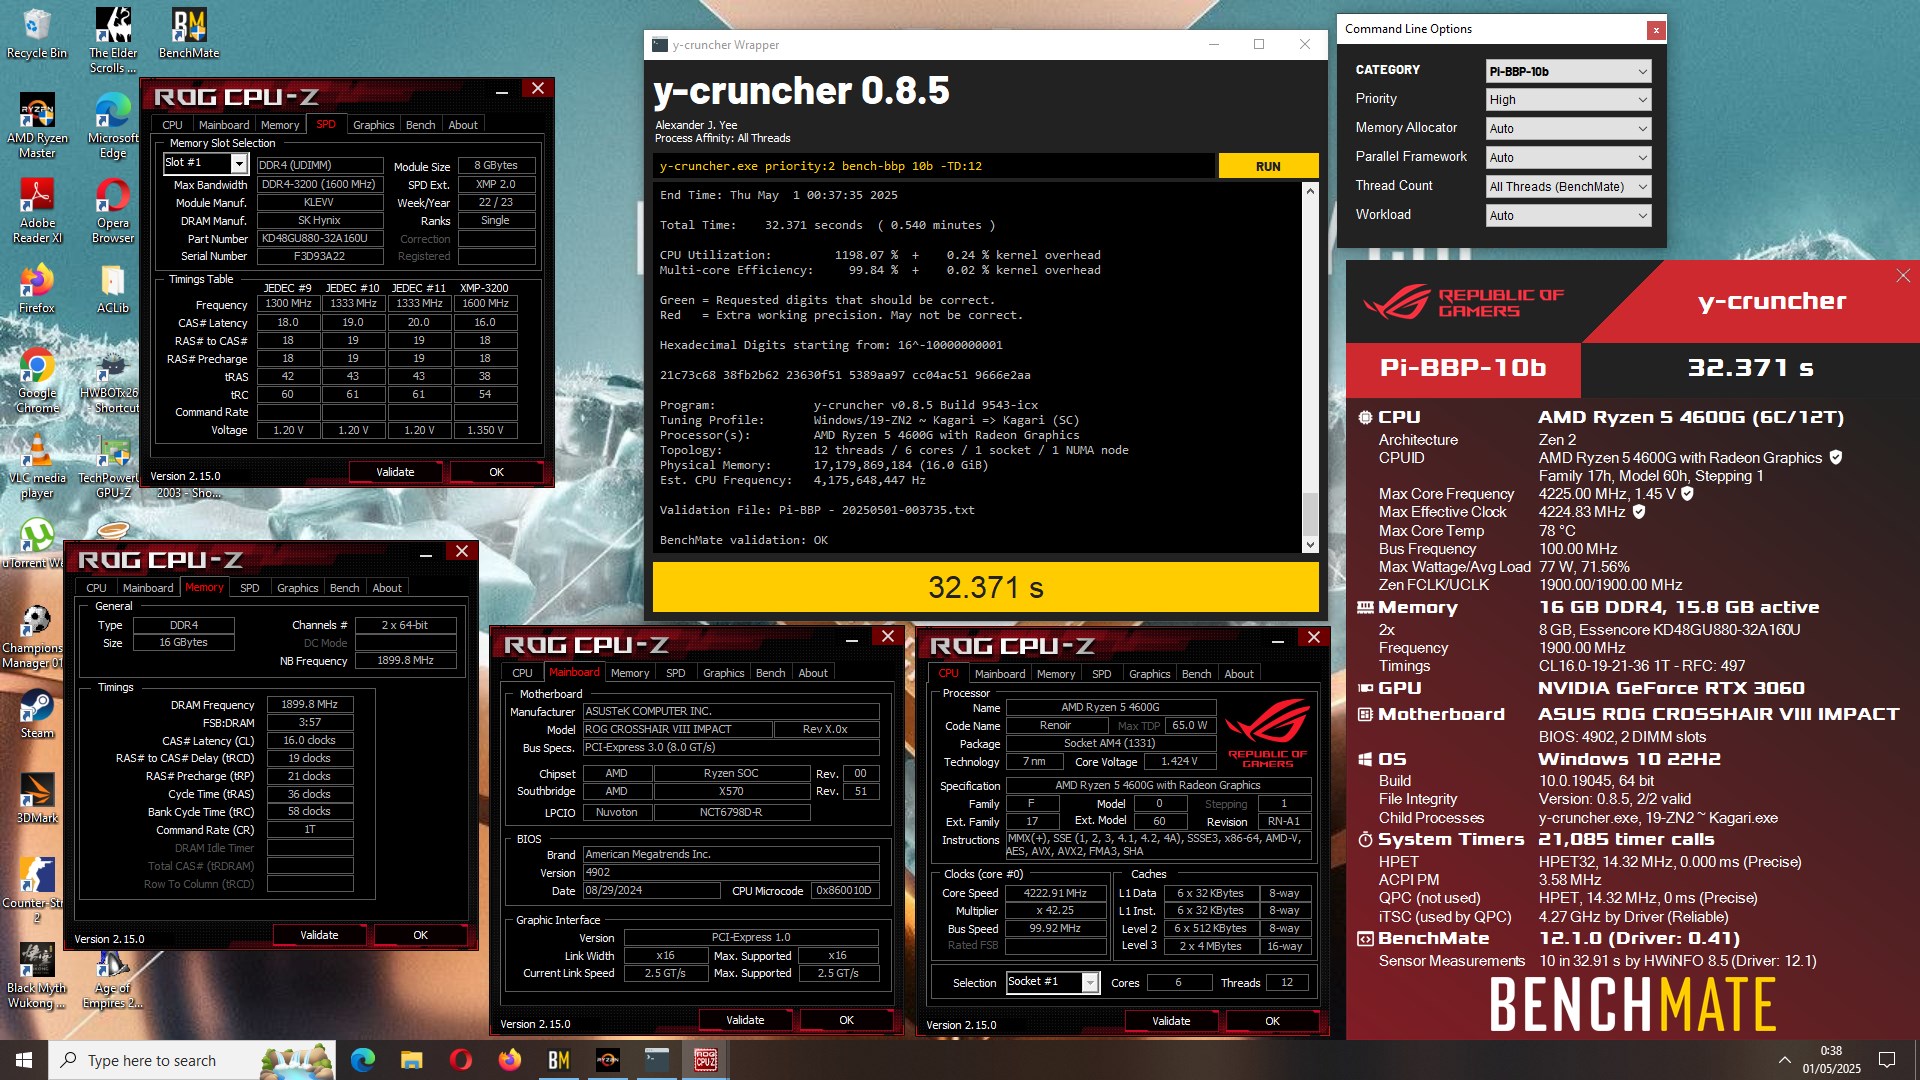Open notification center in the system tray
Screen dimensions: 1920x1080
(1887, 1060)
